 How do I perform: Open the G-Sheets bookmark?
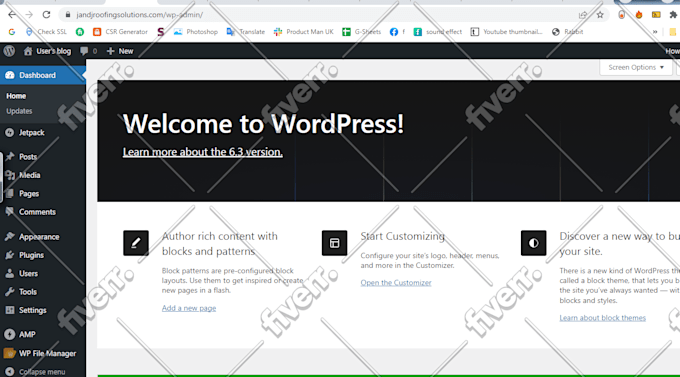(362, 32)
